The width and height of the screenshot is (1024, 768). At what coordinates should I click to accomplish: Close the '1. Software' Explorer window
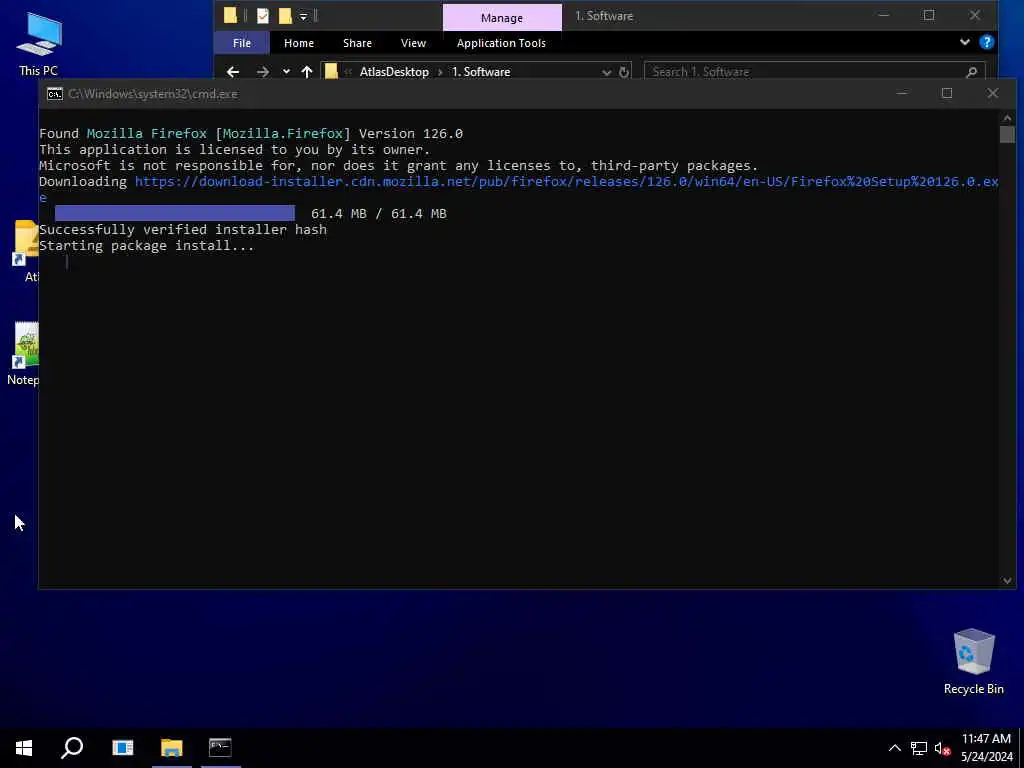point(974,16)
